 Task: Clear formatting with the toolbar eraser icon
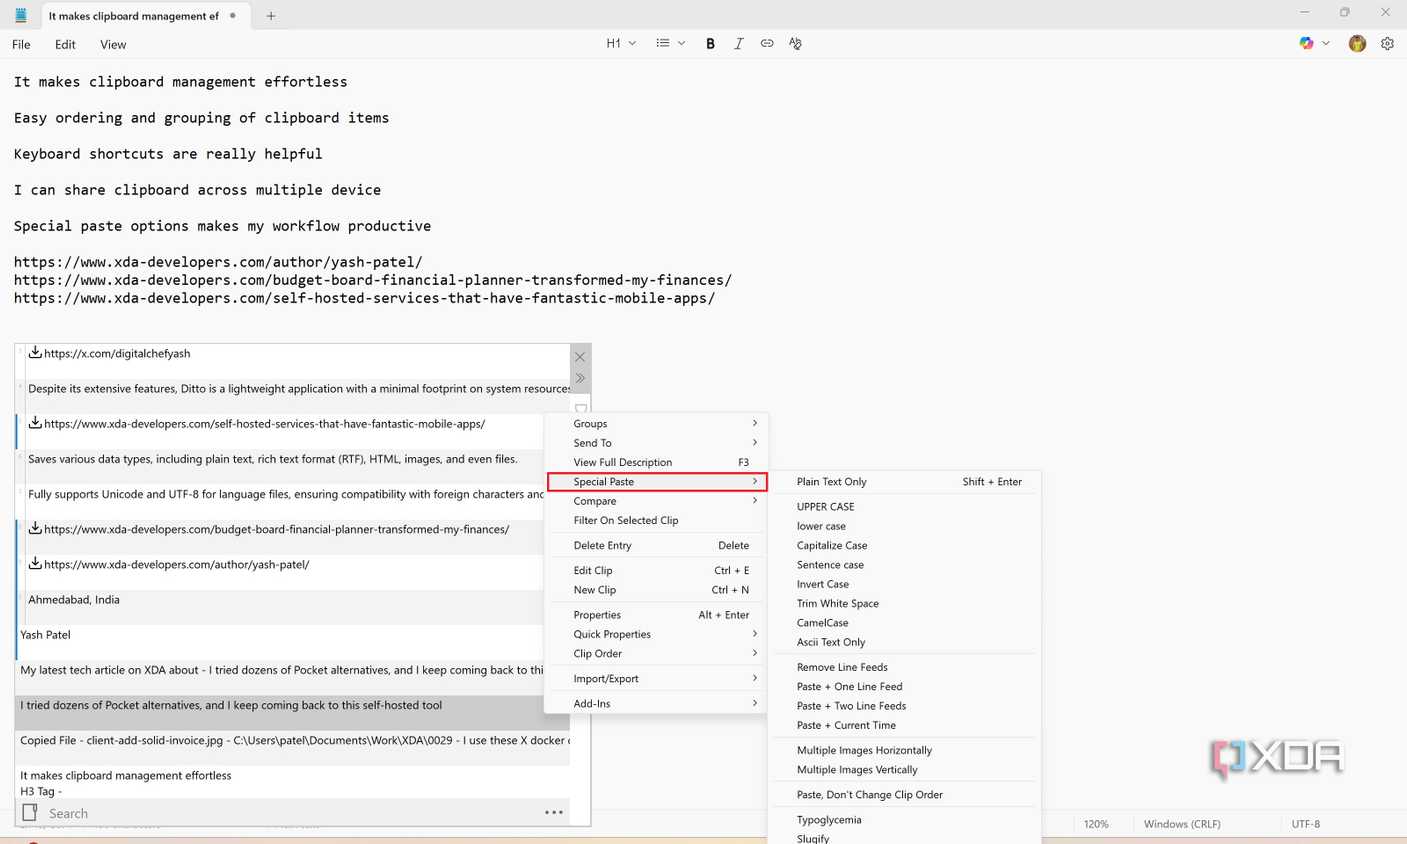[x=795, y=44]
